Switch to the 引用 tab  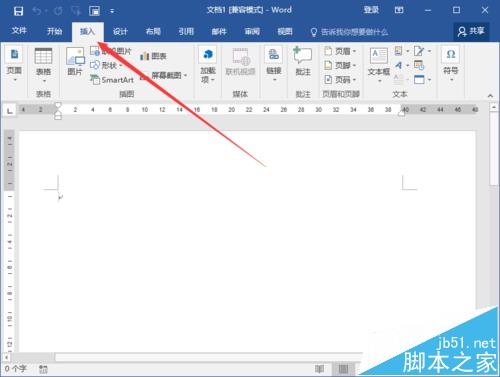186,32
